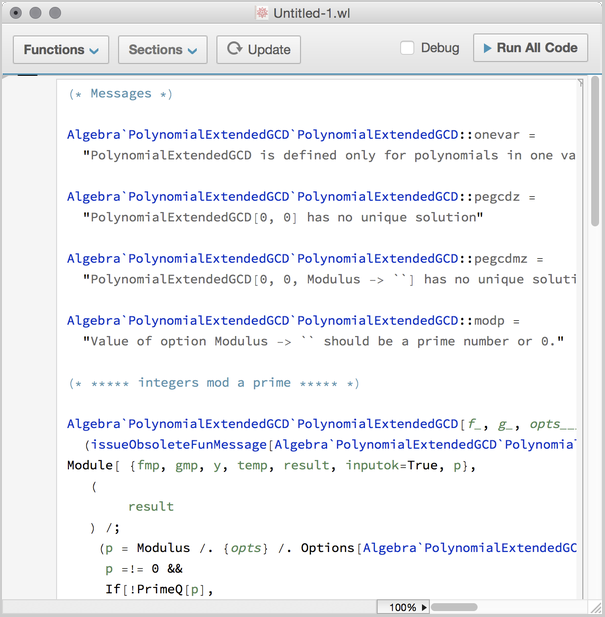This screenshot has height=617, width=605.
Task: Click the Update button
Action: (x=259, y=49)
